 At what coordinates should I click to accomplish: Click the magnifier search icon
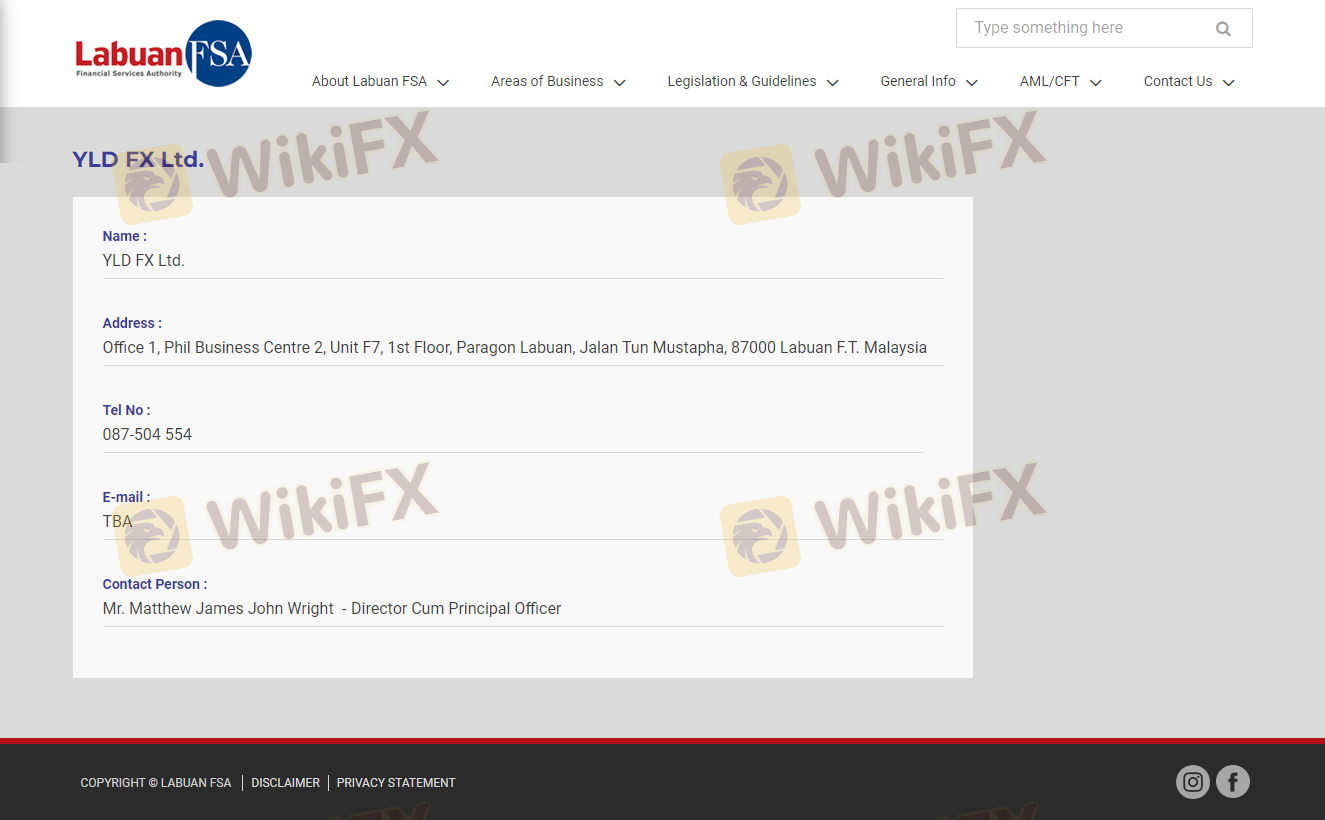(1223, 29)
